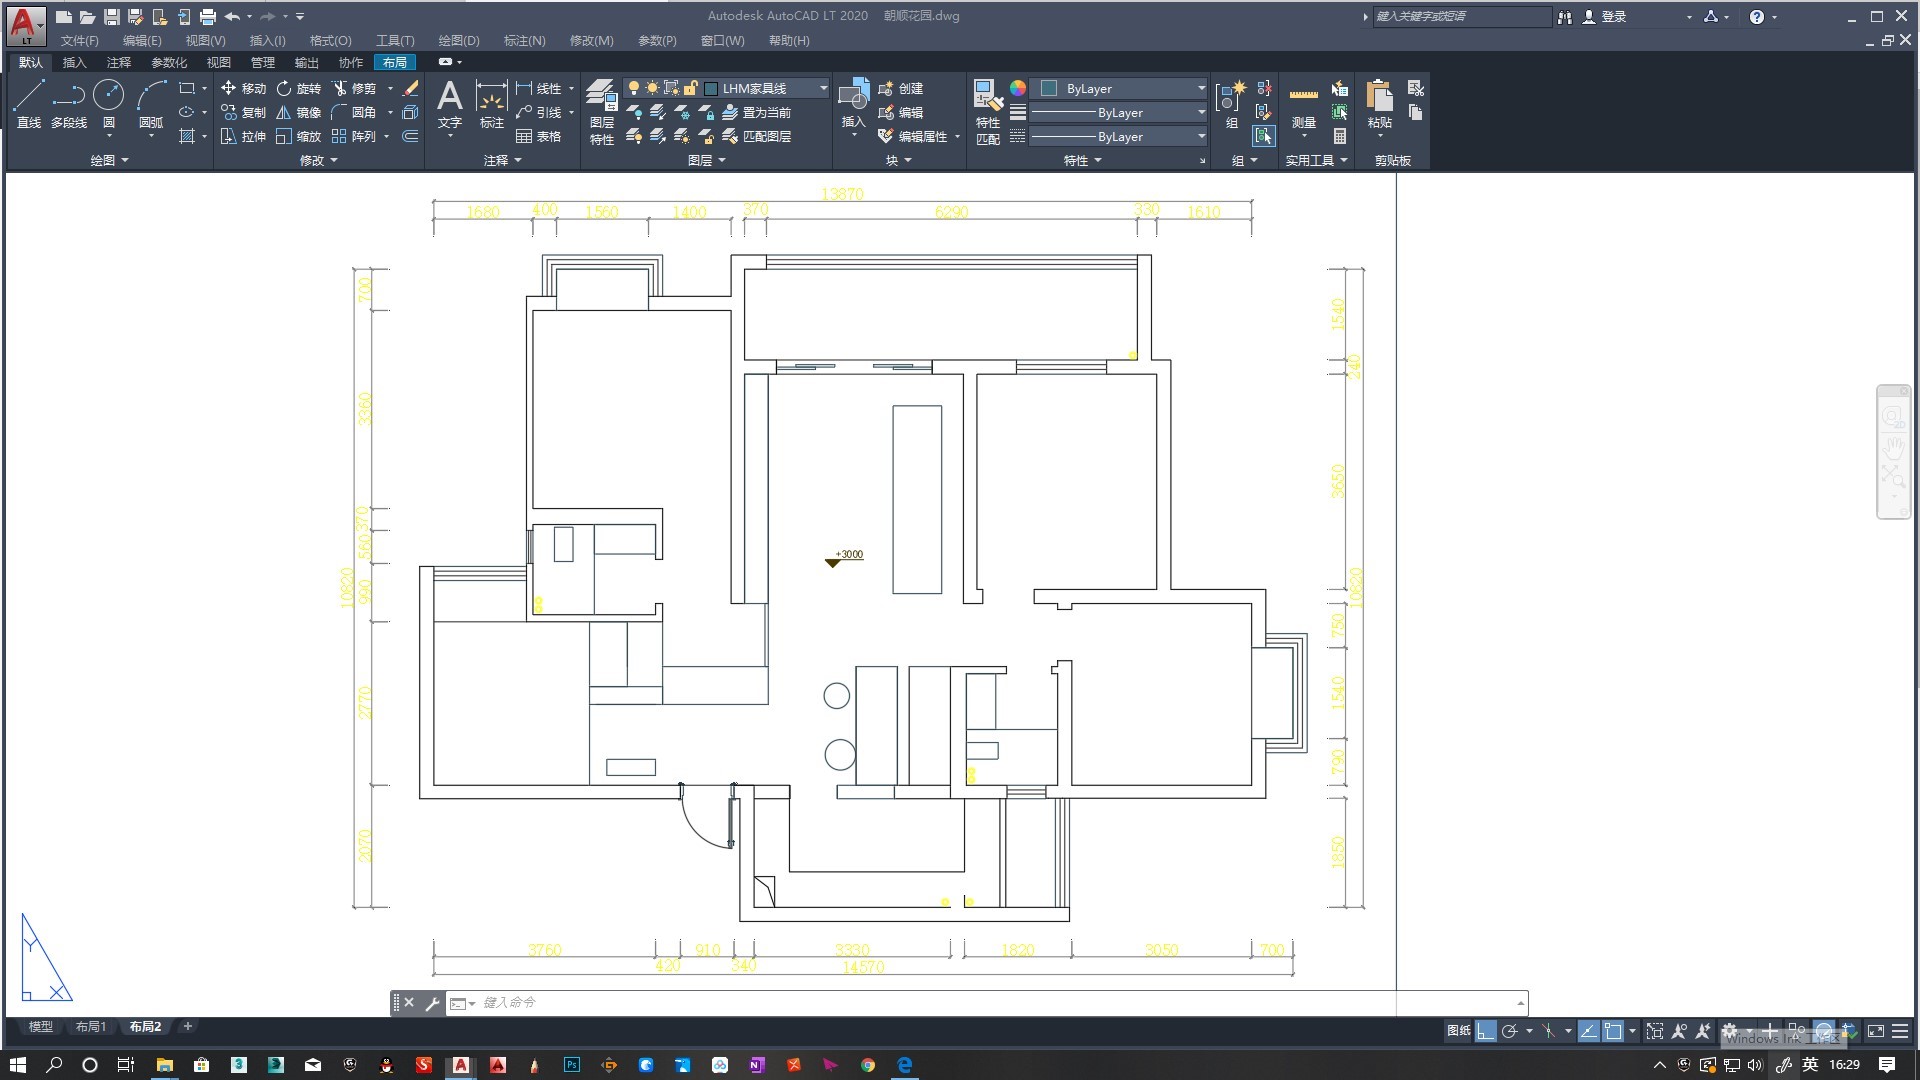The height and width of the screenshot is (1080, 1920).
Task: Insert a Table (表格)
Action: point(538,136)
